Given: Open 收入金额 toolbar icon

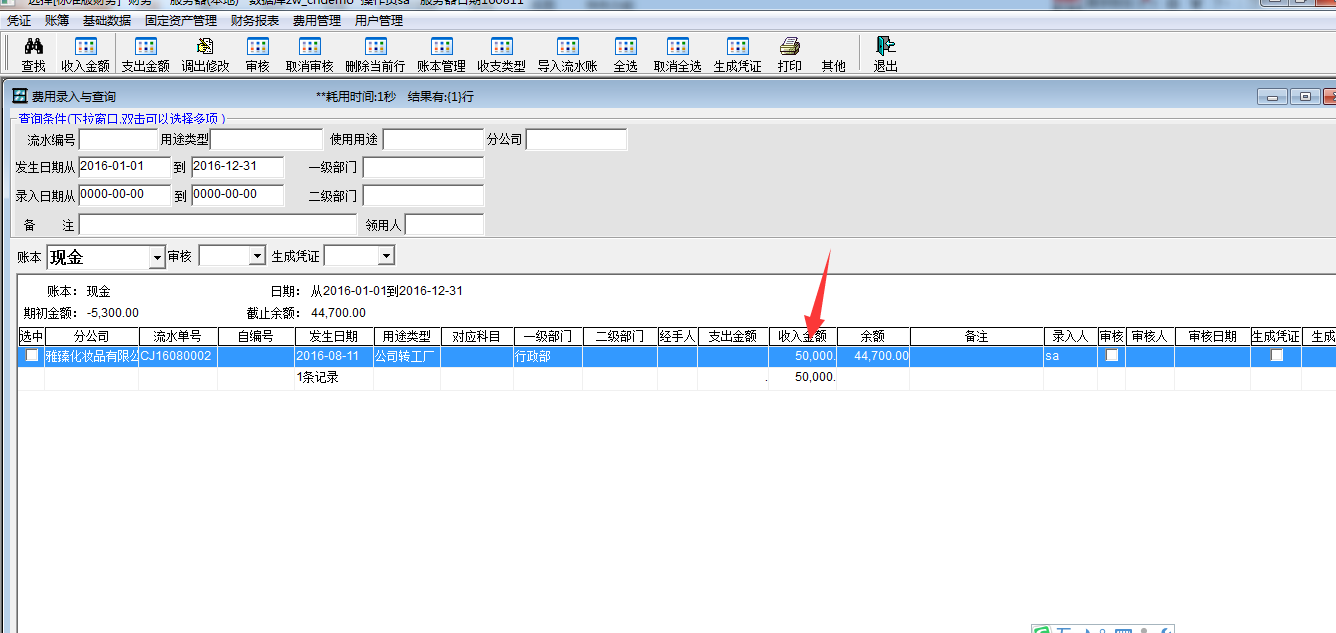Looking at the screenshot, I should tap(85, 46).
